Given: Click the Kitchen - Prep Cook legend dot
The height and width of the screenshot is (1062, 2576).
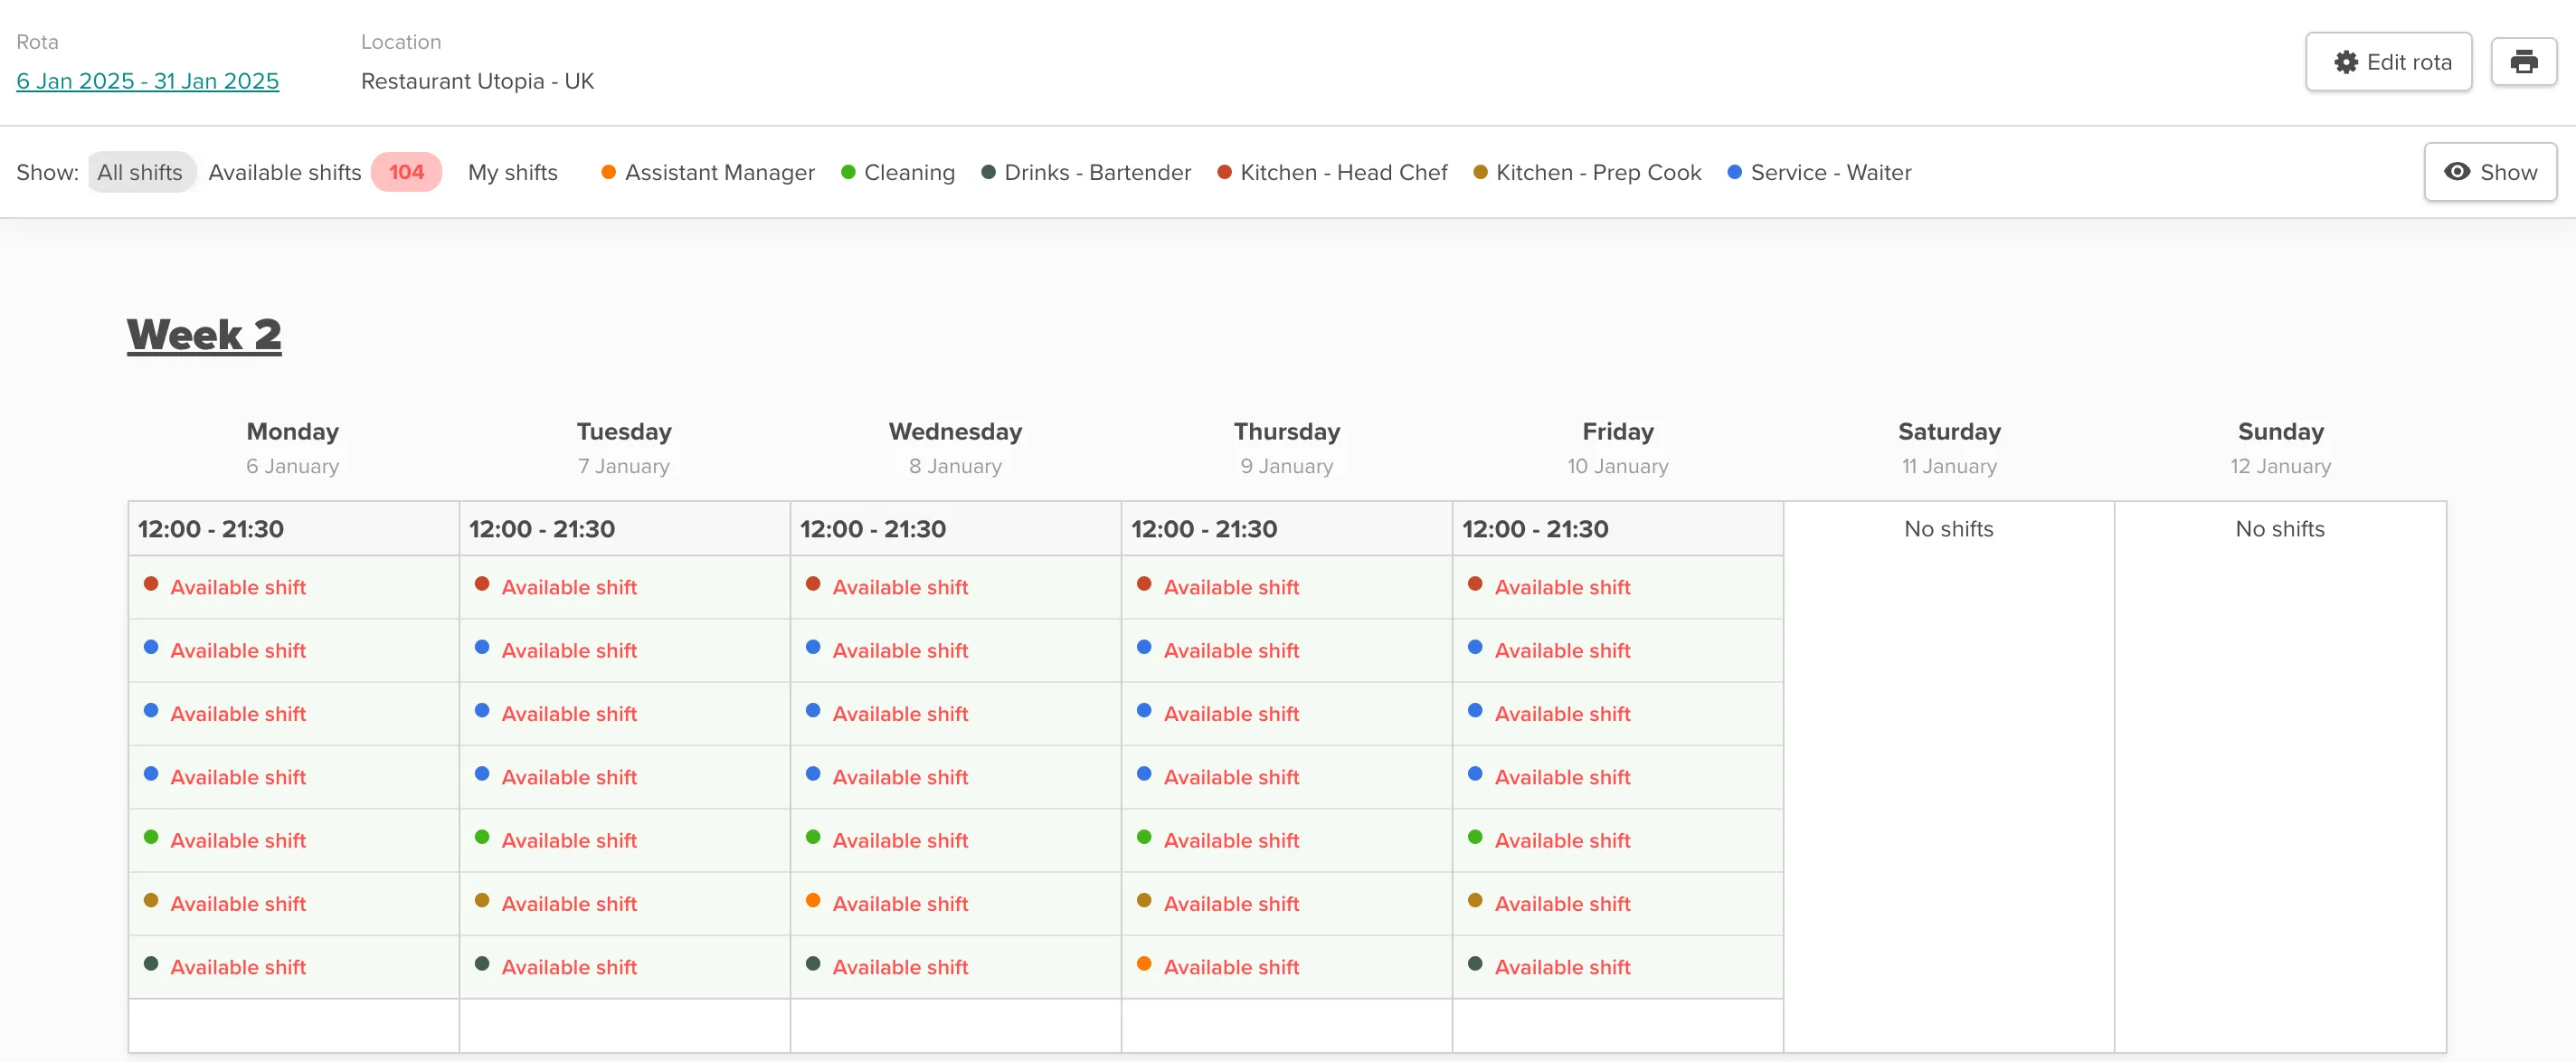Looking at the screenshot, I should [1477, 171].
